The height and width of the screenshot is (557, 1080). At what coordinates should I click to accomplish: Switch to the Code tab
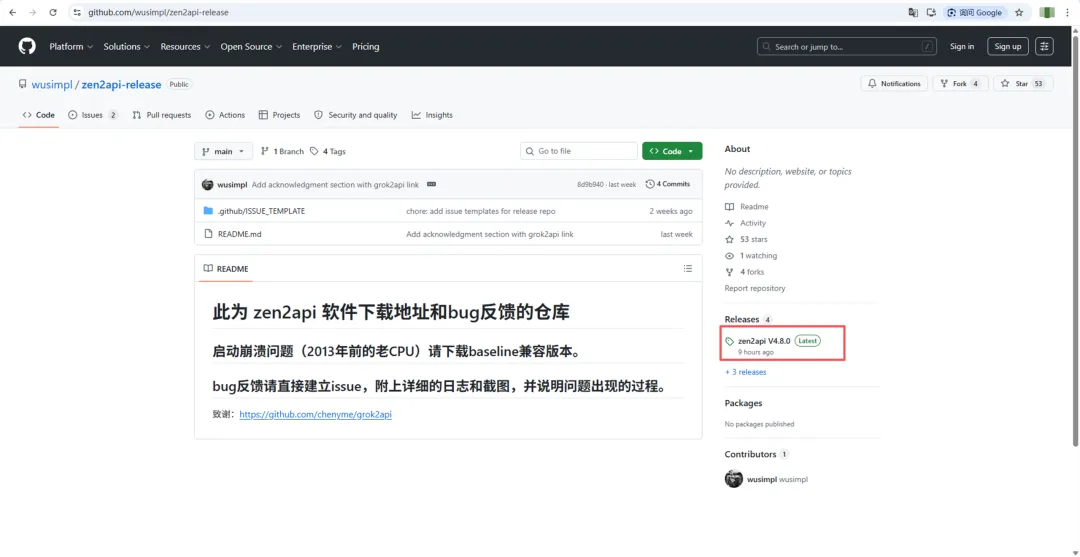39,115
